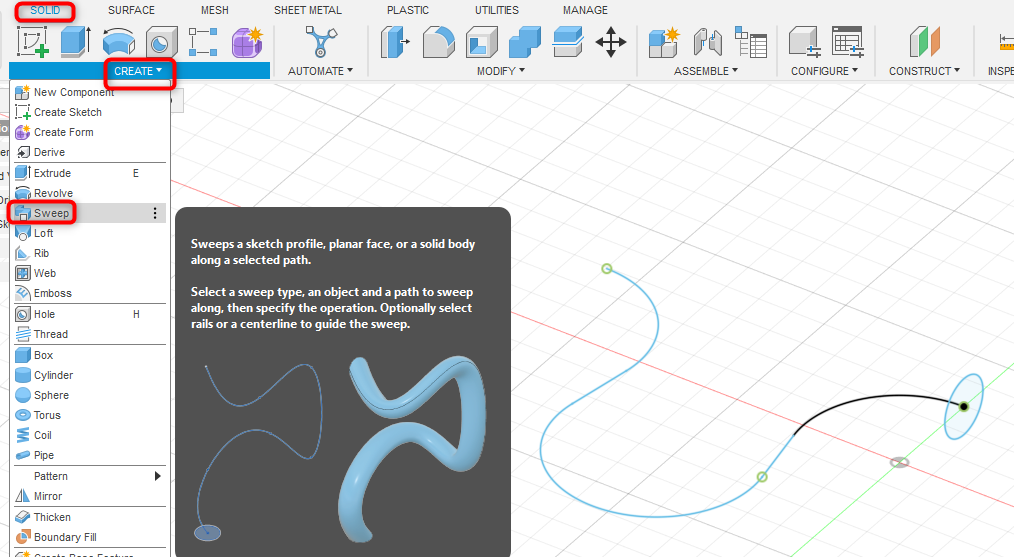1014x557 pixels.
Task: Click the Hole toolbar icon
Action: [x=161, y=42]
